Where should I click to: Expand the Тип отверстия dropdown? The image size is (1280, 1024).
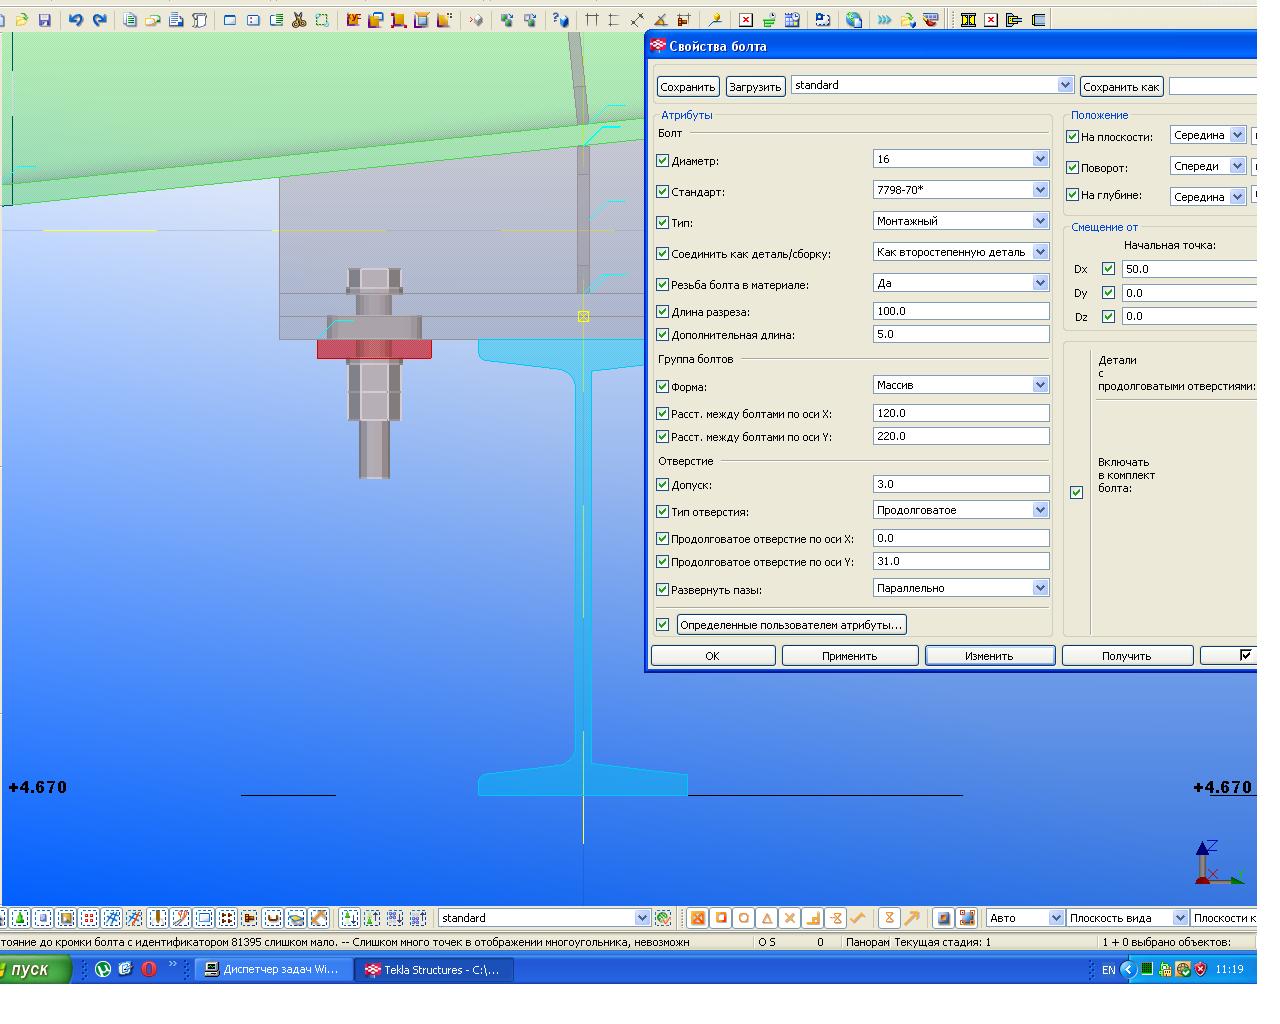(x=1040, y=510)
